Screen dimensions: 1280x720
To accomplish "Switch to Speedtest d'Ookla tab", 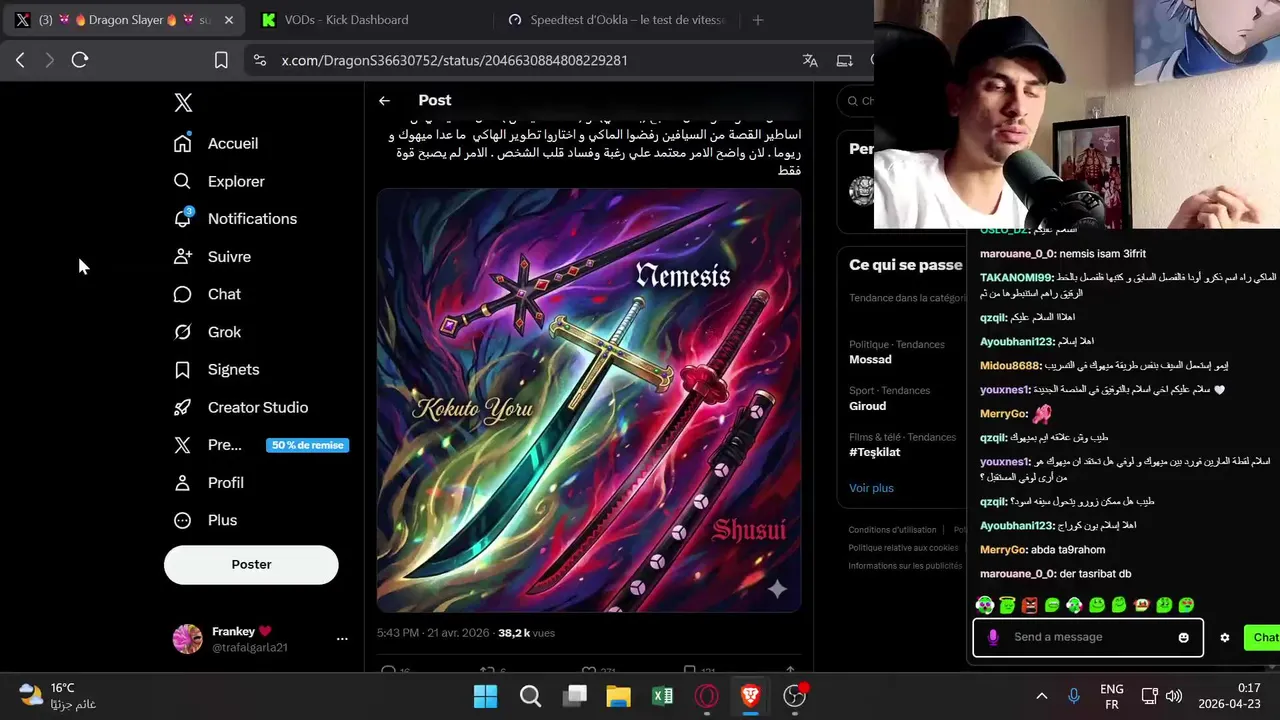I will click(x=618, y=20).
